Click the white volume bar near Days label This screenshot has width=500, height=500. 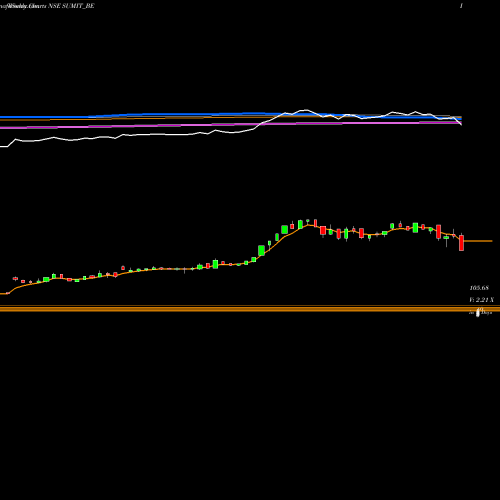478,312
